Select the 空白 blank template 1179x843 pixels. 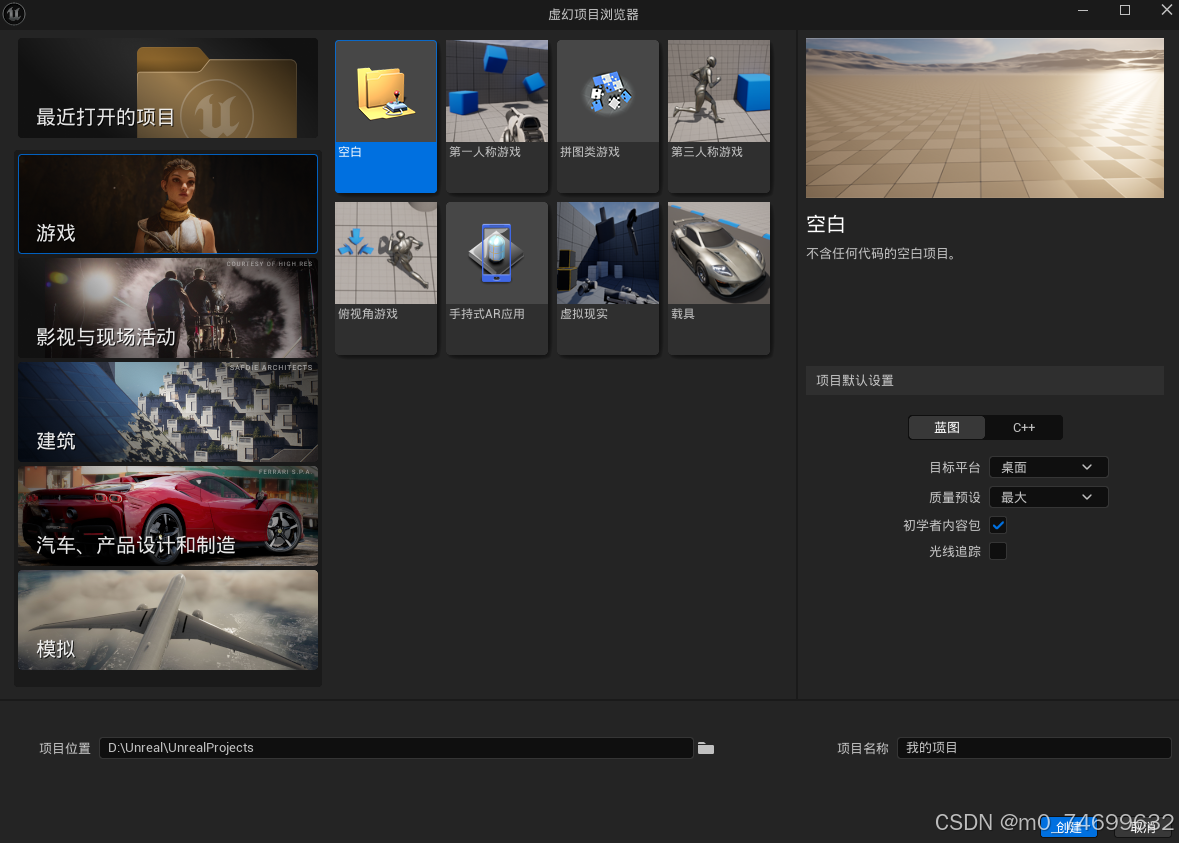[386, 117]
